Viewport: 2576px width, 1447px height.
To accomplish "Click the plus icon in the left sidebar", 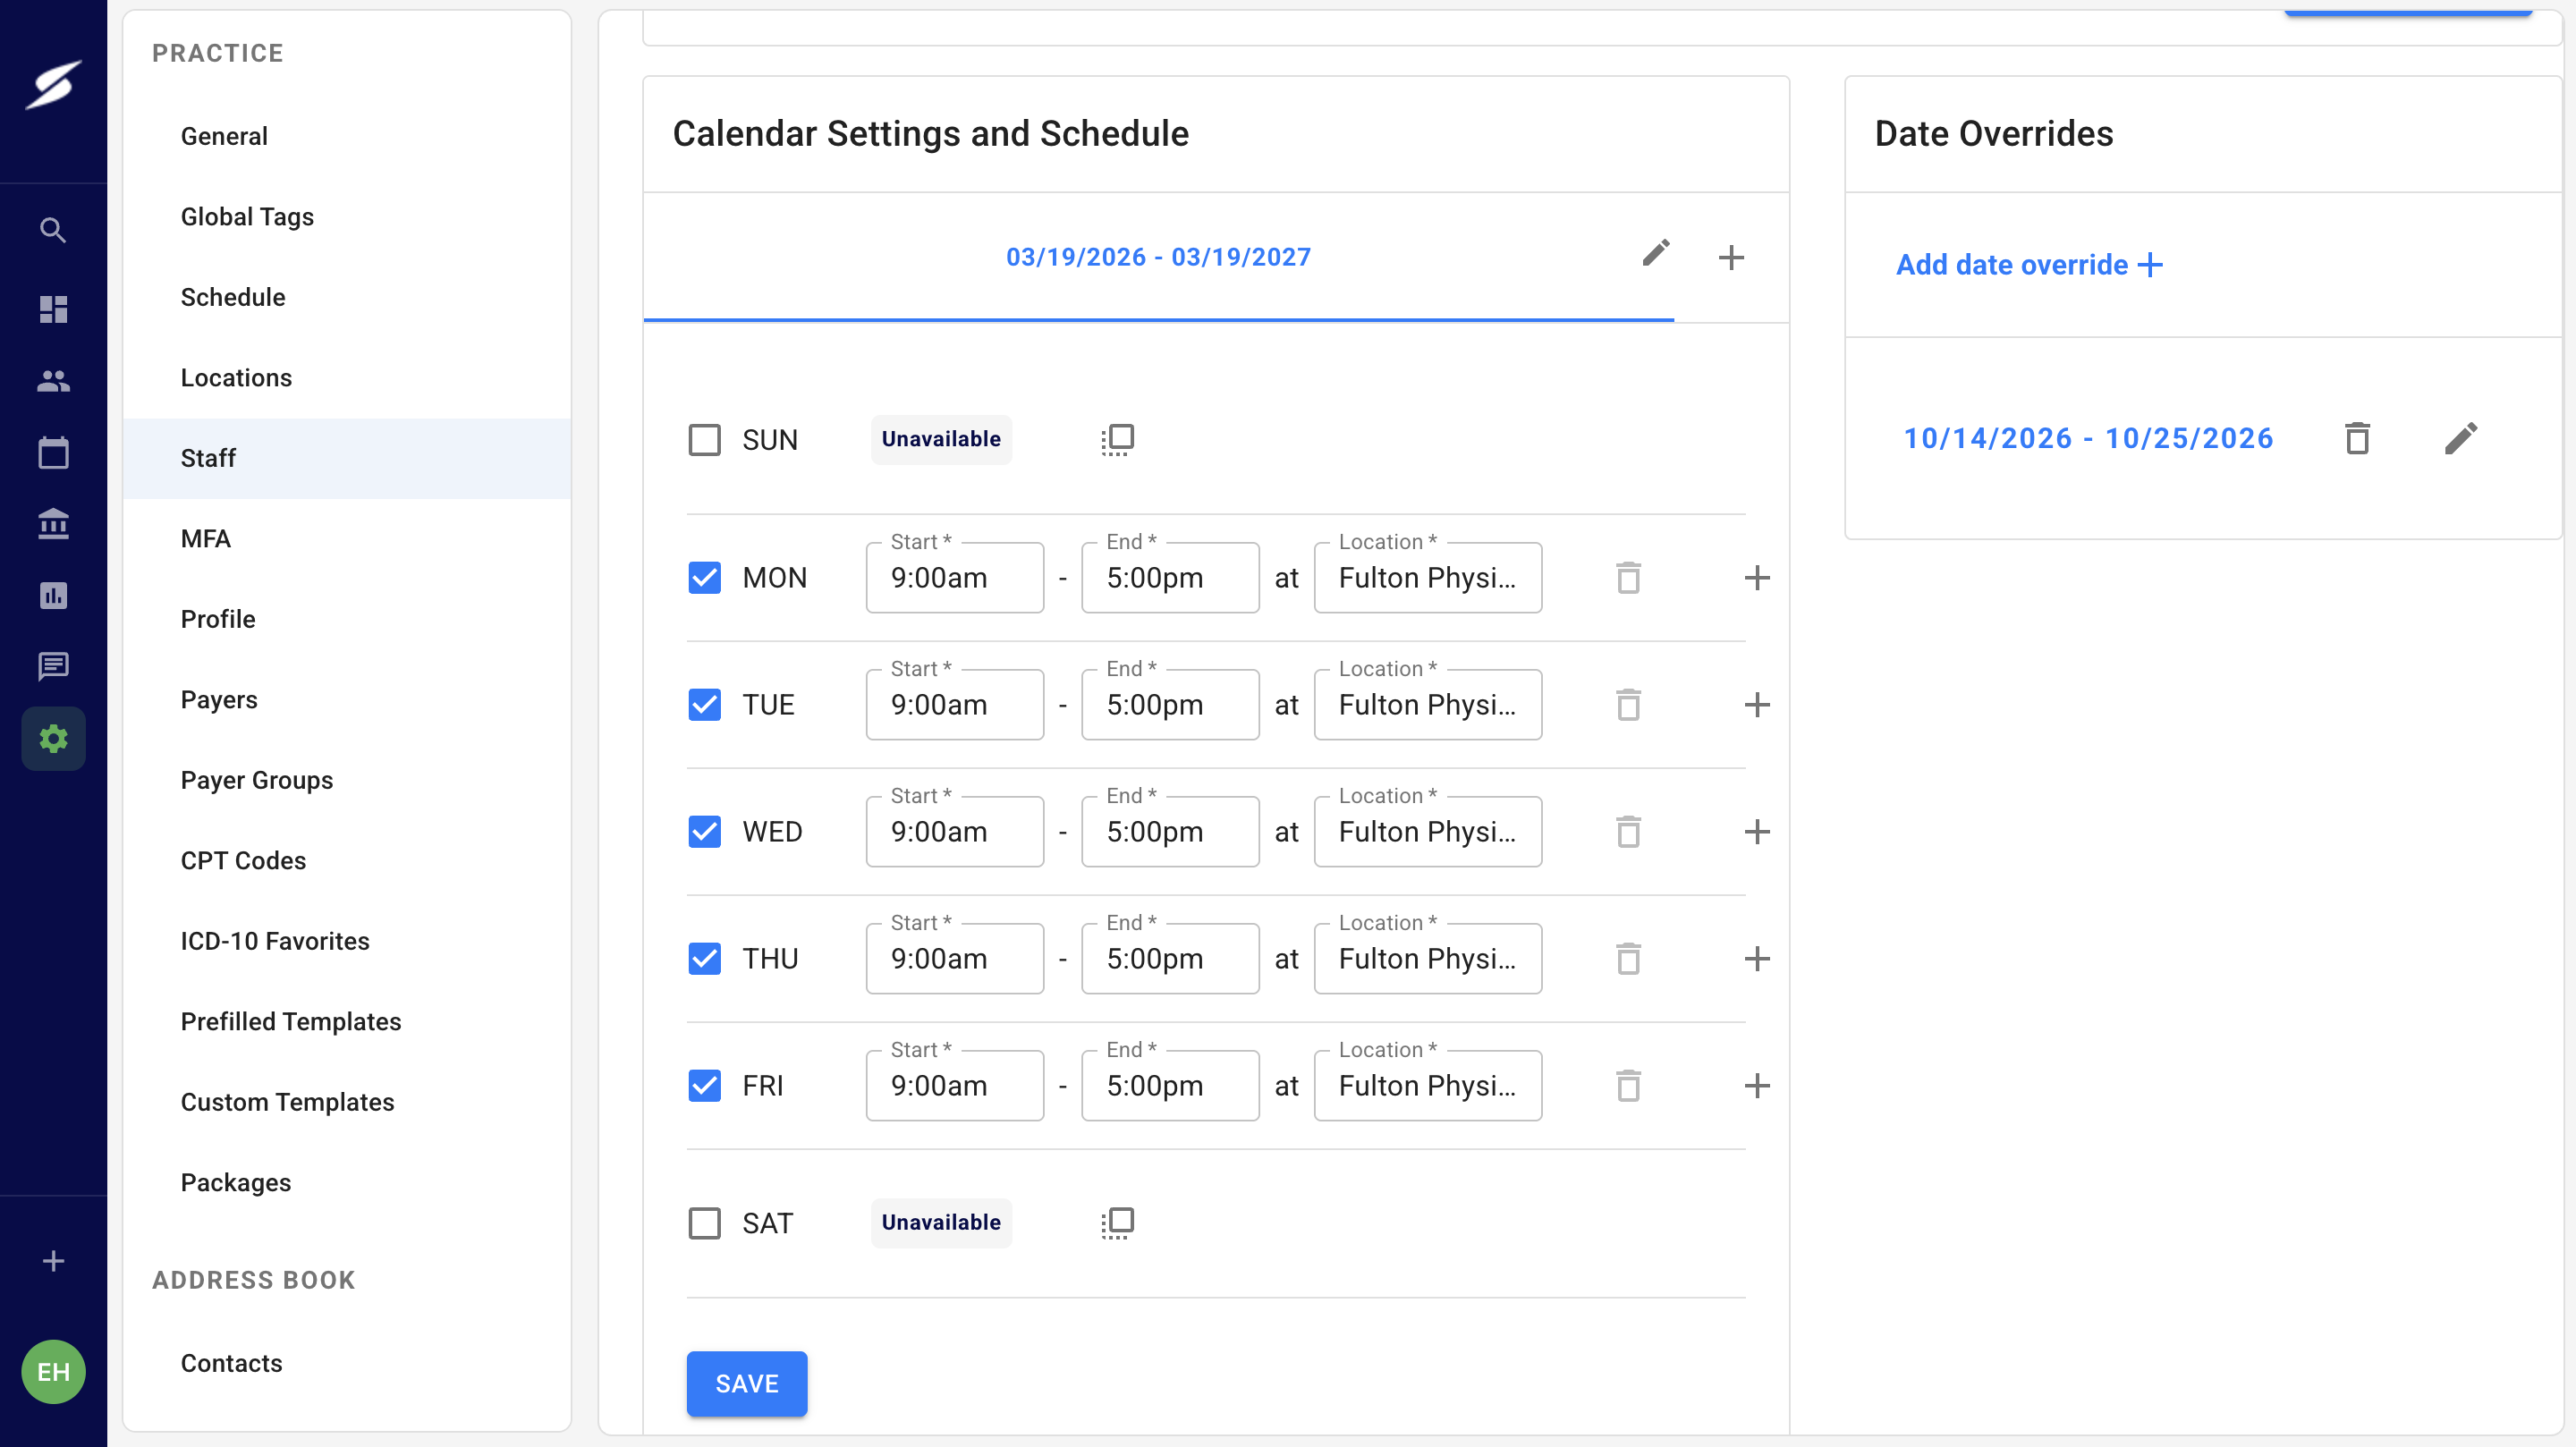I will [x=53, y=1261].
